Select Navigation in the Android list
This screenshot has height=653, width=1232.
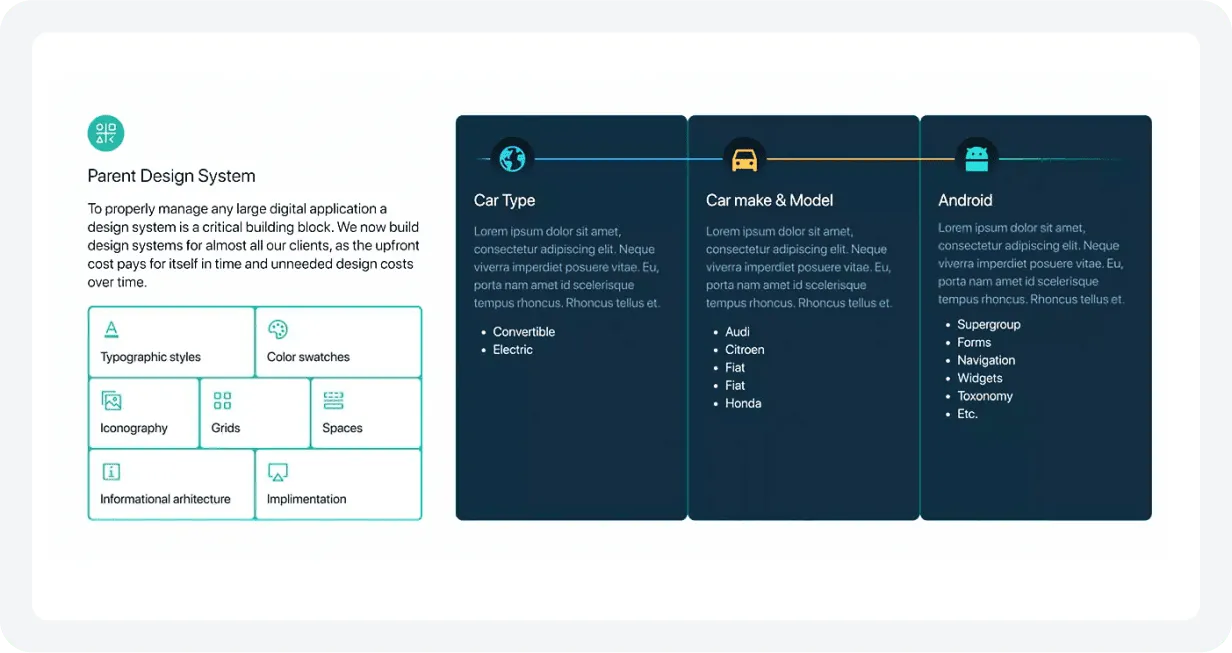986,360
